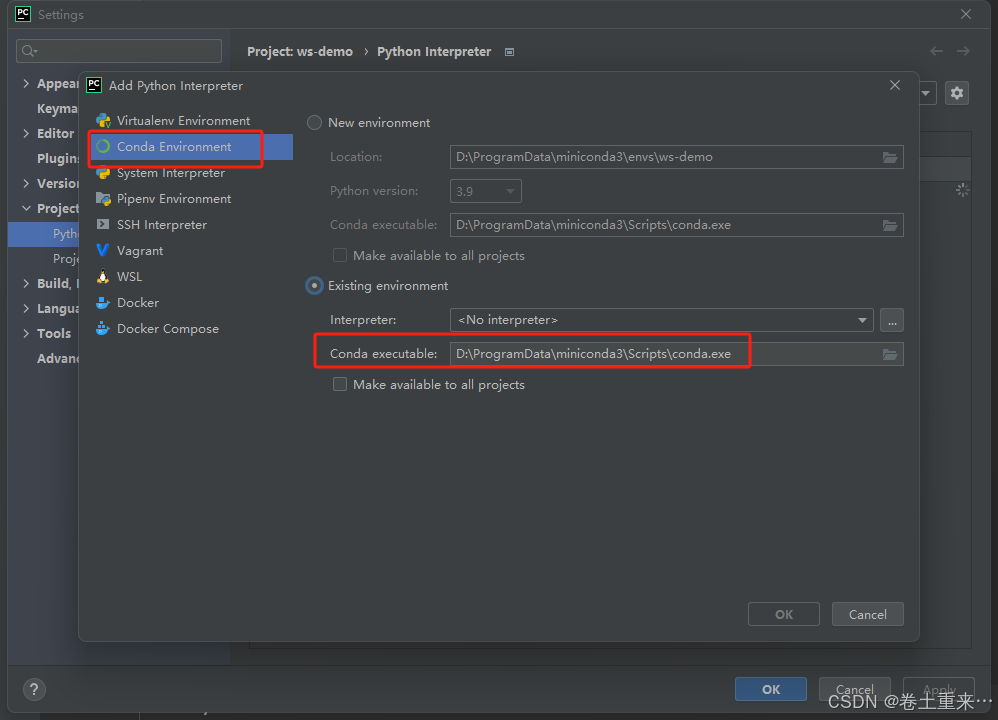Click icon next to Python Interpreter heading

coord(509,52)
